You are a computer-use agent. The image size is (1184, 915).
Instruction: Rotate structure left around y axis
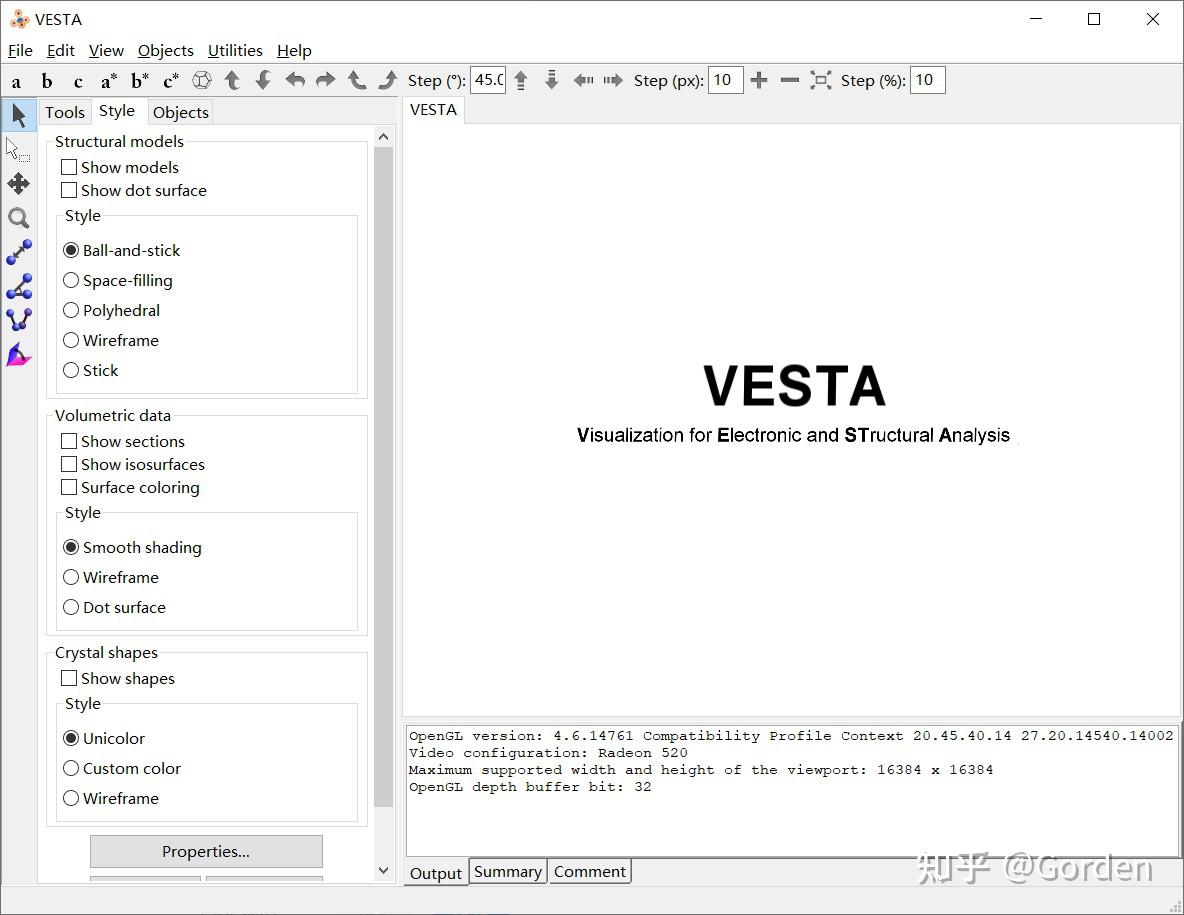pos(294,81)
